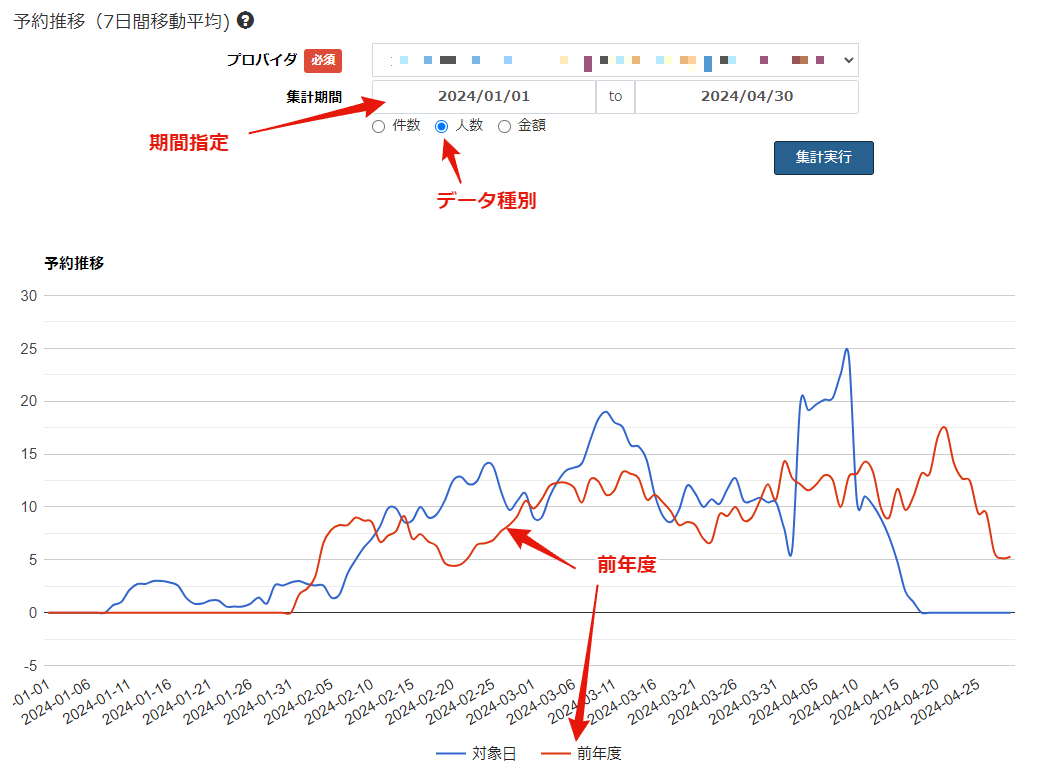Click the y-axis value -5
1045x769 pixels.
[x=31, y=666]
